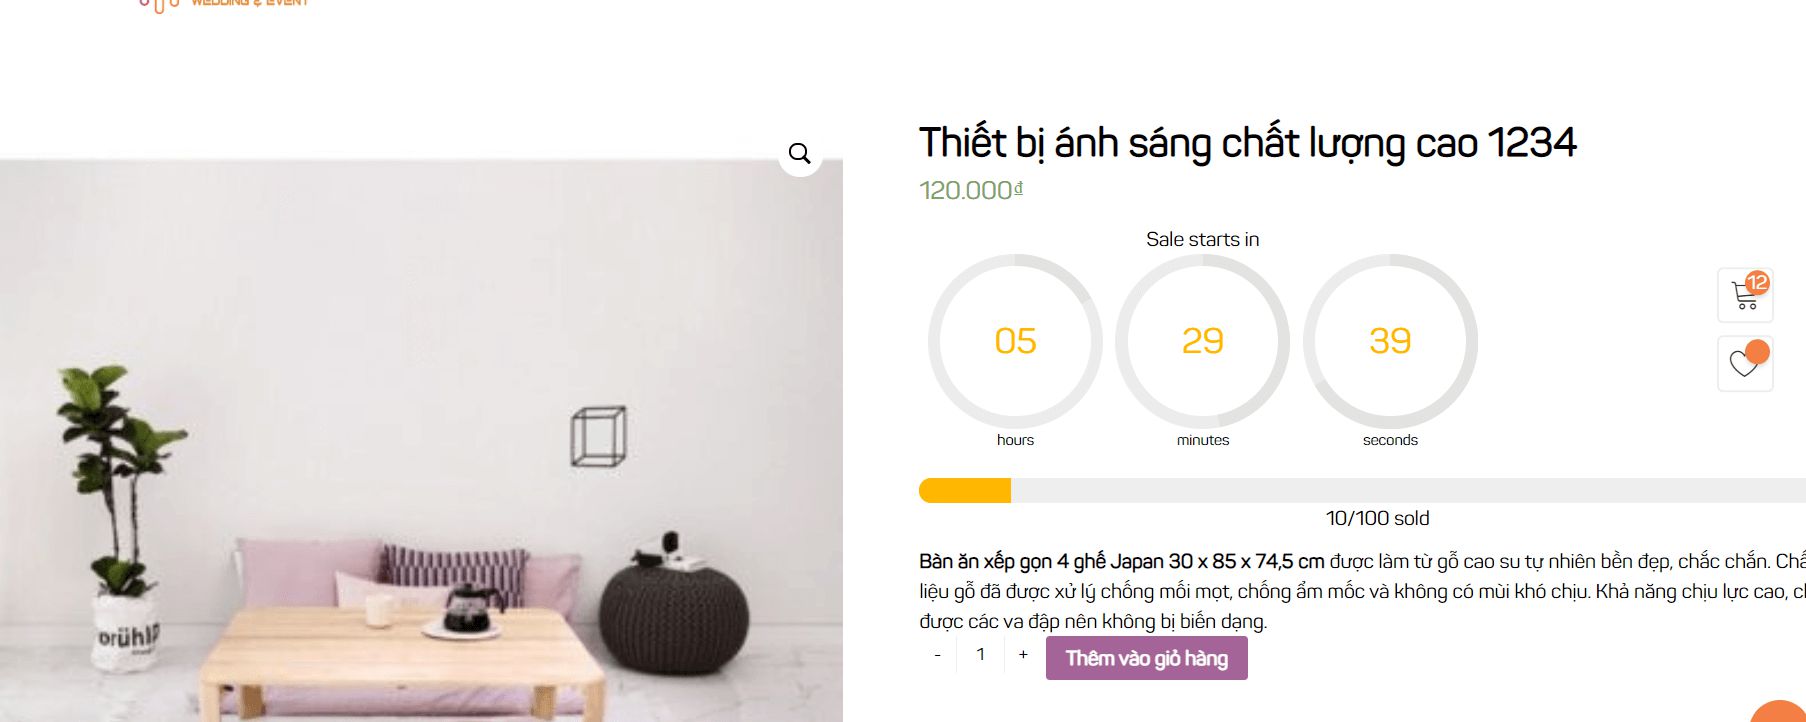Click the magnifier zoom icon on product image

pyautogui.click(x=800, y=154)
